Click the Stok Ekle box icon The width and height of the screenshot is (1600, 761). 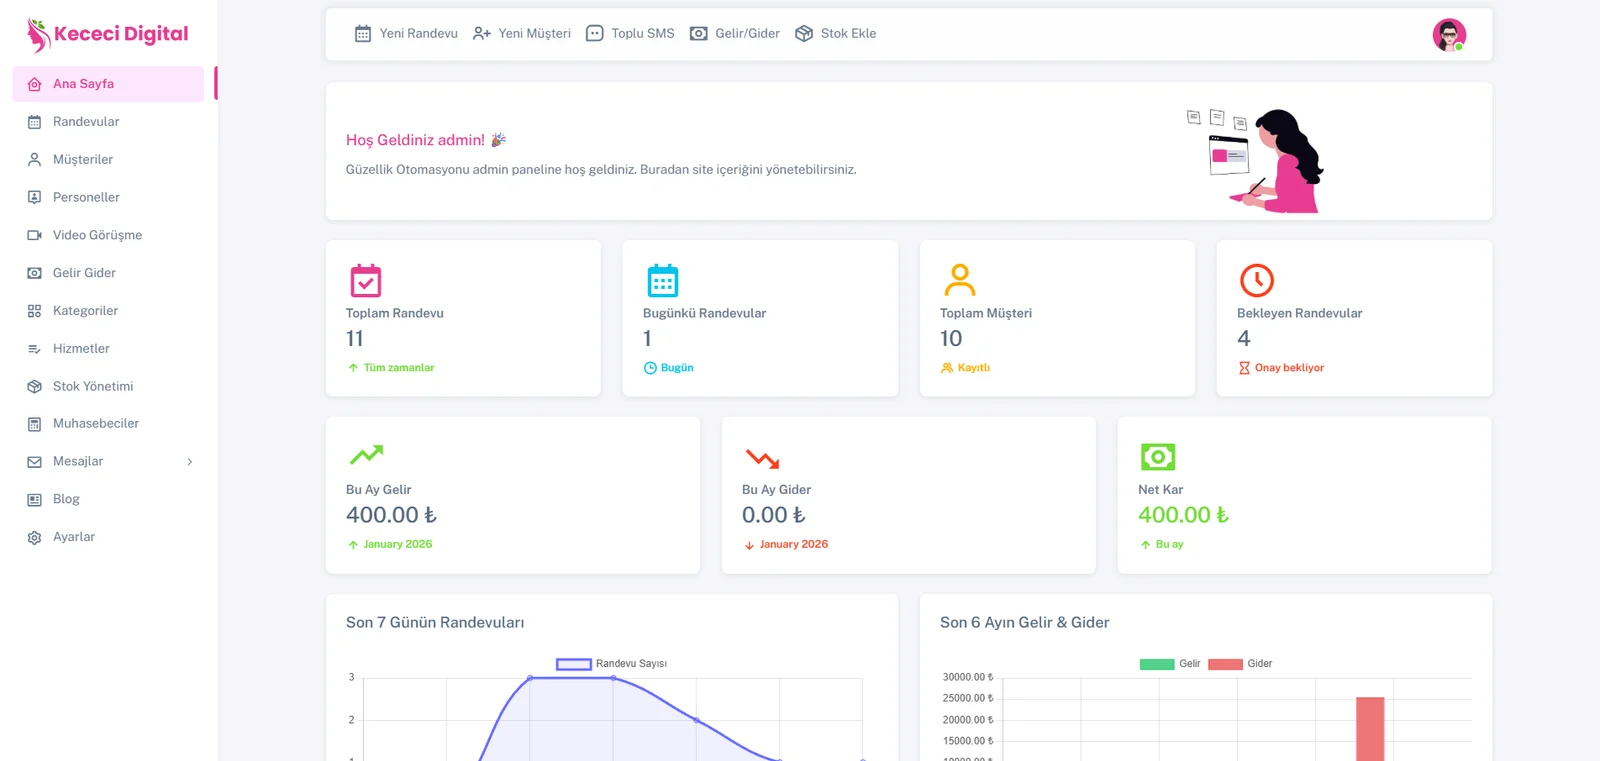click(804, 34)
